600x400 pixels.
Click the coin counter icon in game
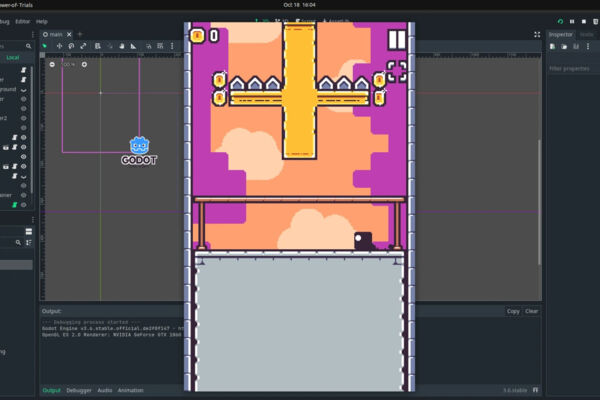(x=197, y=36)
